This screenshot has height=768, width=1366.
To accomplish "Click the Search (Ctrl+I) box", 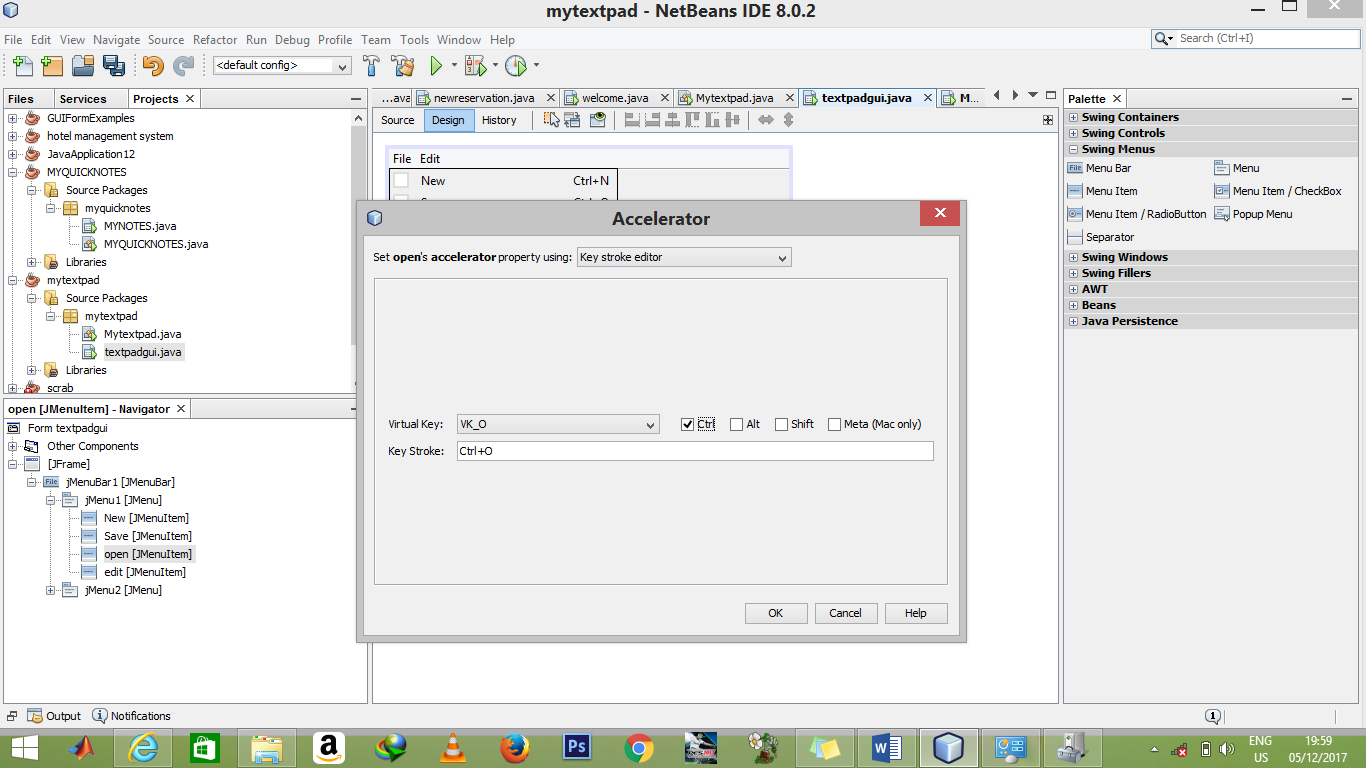I will [x=1254, y=38].
